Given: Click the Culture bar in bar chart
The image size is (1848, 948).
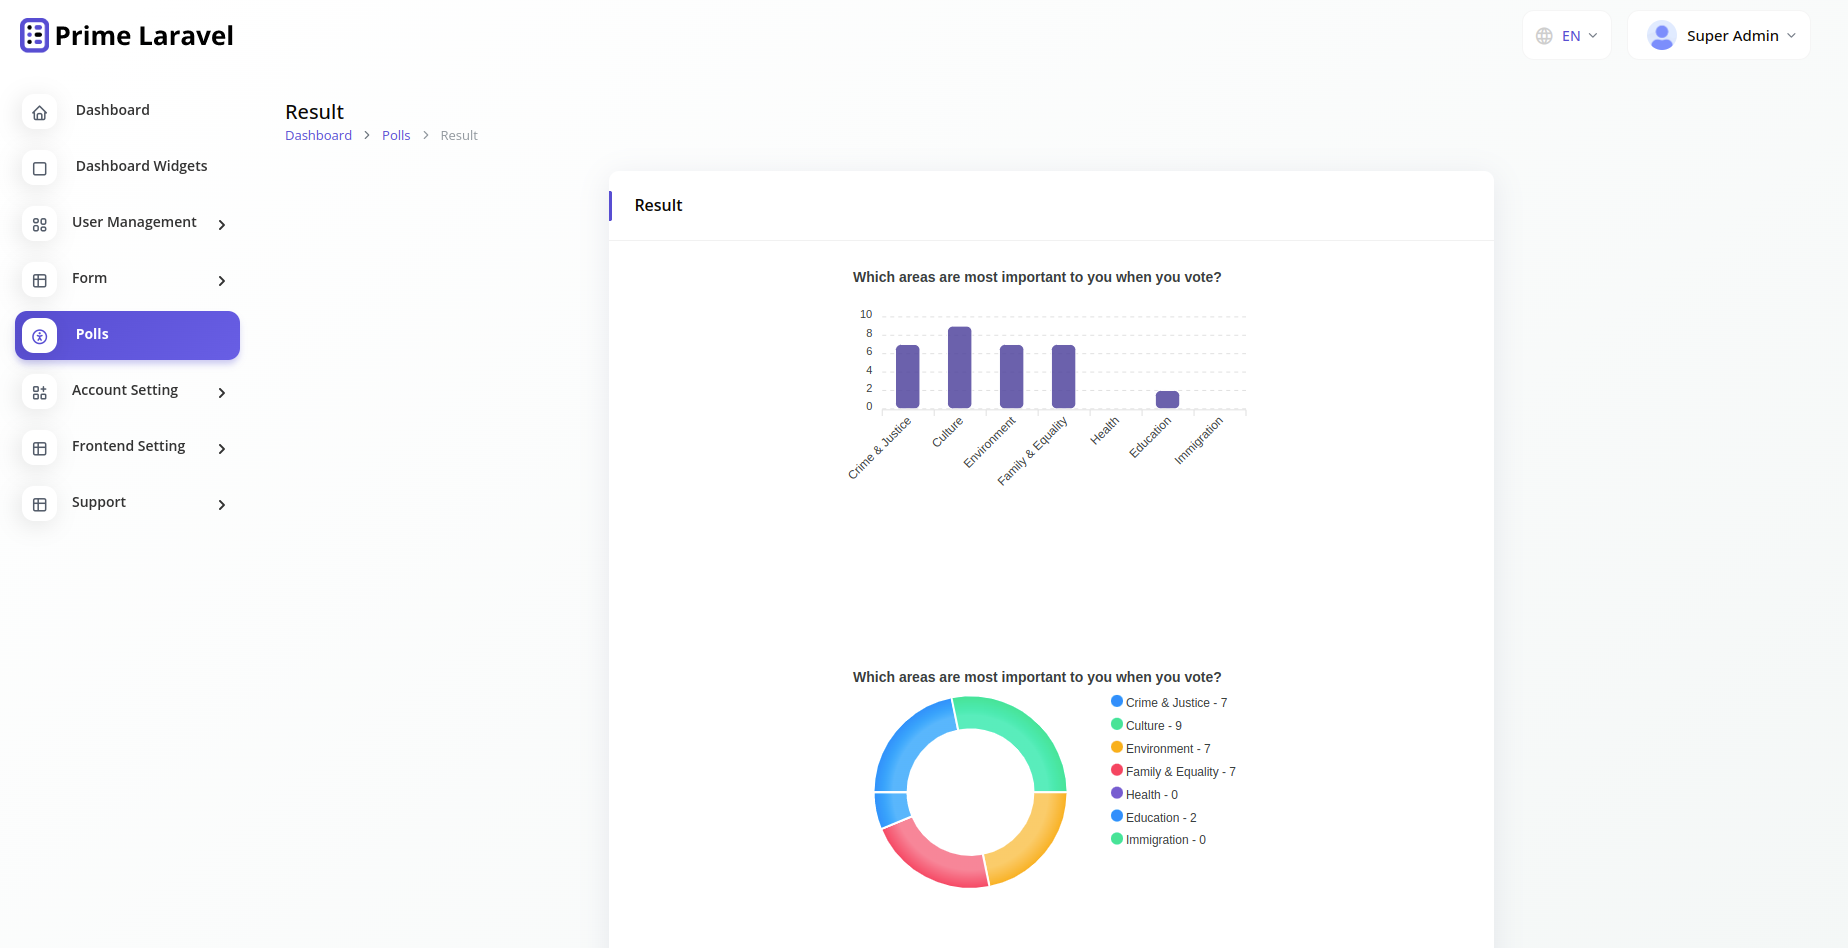Looking at the screenshot, I should (959, 368).
